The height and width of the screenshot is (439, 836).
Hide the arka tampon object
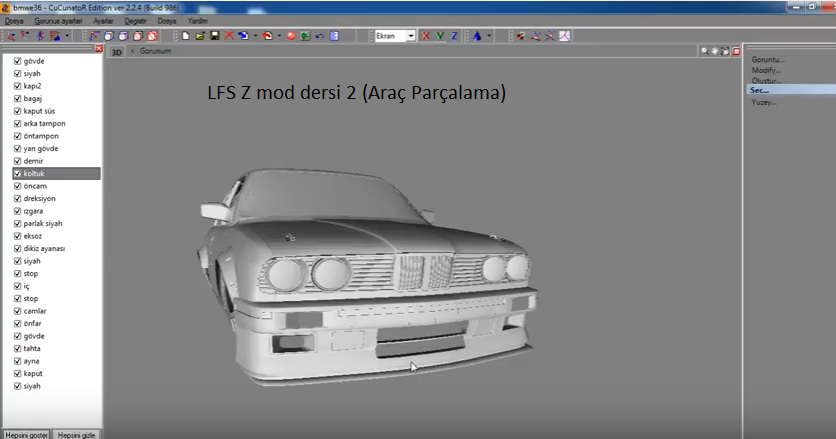point(18,123)
